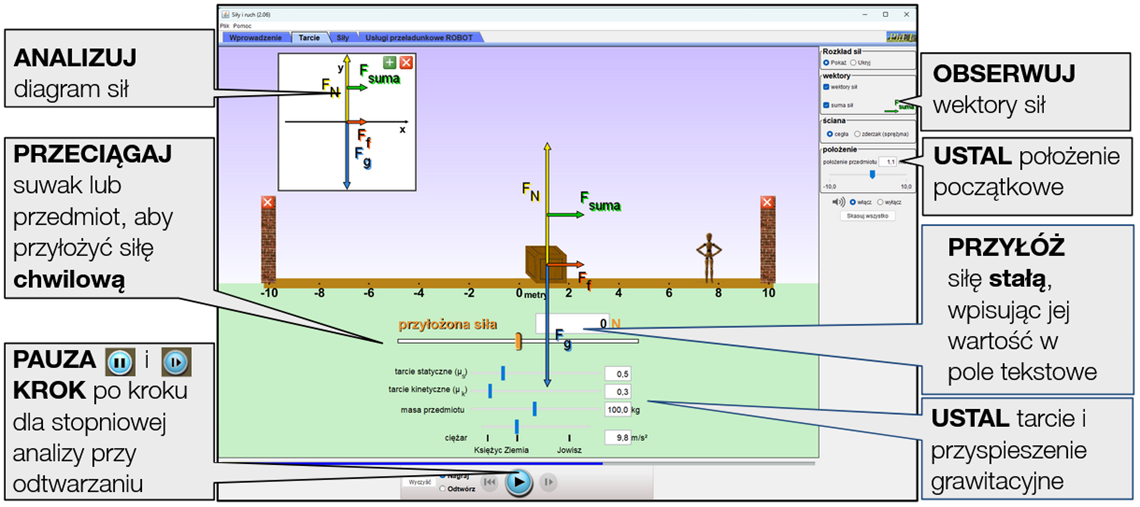The width and height of the screenshot is (1140, 507).
Task: Click the wooden crate object
Action: 545,263
